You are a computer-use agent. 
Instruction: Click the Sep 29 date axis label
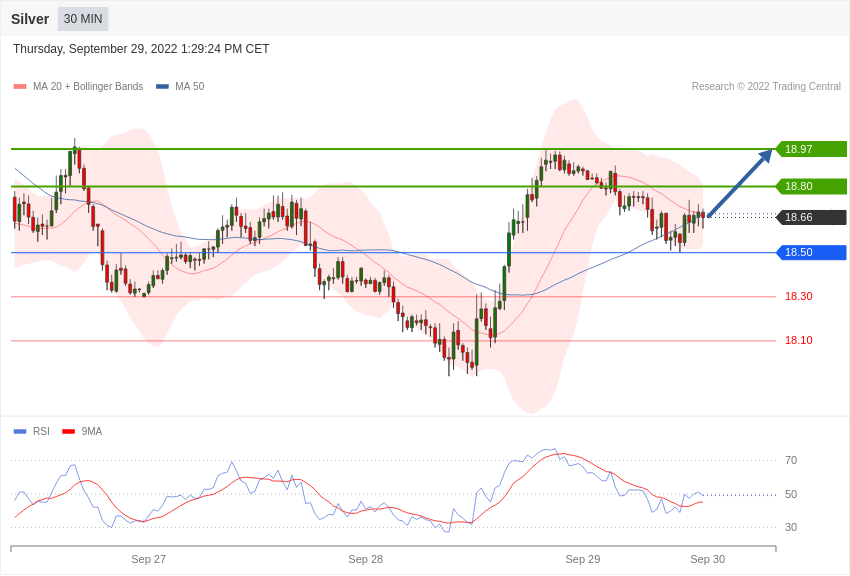(583, 559)
